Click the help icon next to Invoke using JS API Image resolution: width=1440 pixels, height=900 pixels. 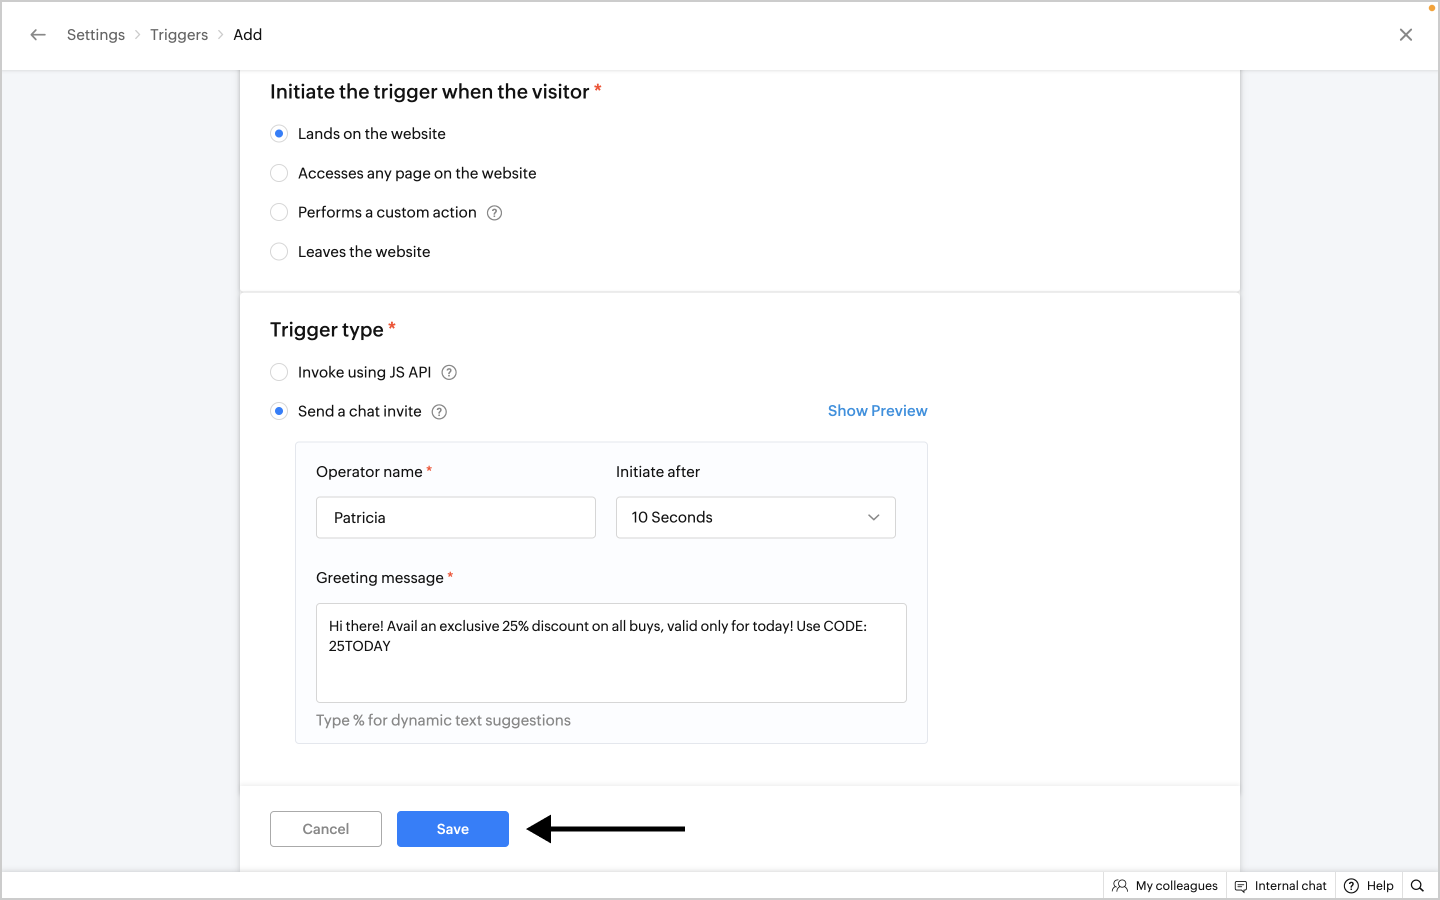[x=449, y=373]
